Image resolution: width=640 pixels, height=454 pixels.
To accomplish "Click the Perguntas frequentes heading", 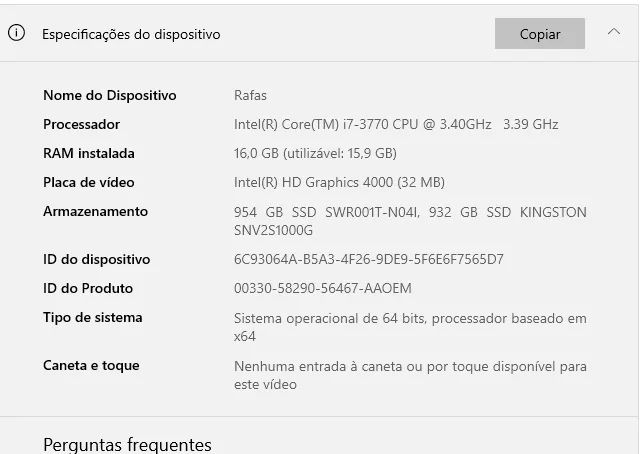I will point(127,444).
